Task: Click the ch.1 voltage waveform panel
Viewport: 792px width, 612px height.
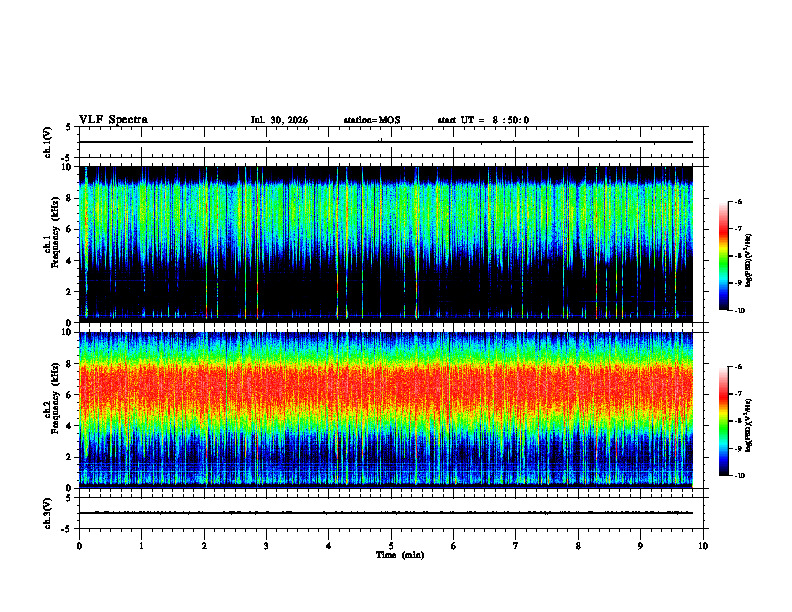Action: pyautogui.click(x=391, y=142)
